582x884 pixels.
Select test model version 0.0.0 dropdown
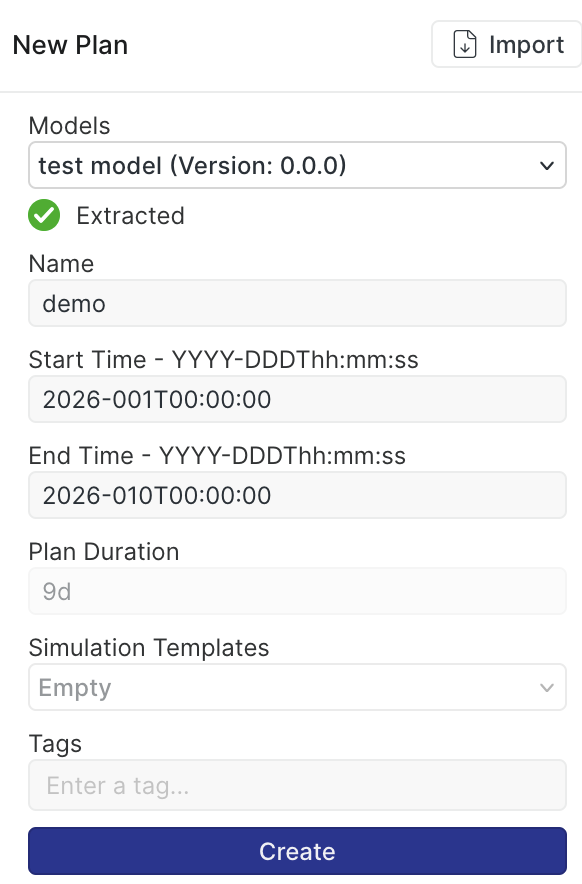point(297,165)
